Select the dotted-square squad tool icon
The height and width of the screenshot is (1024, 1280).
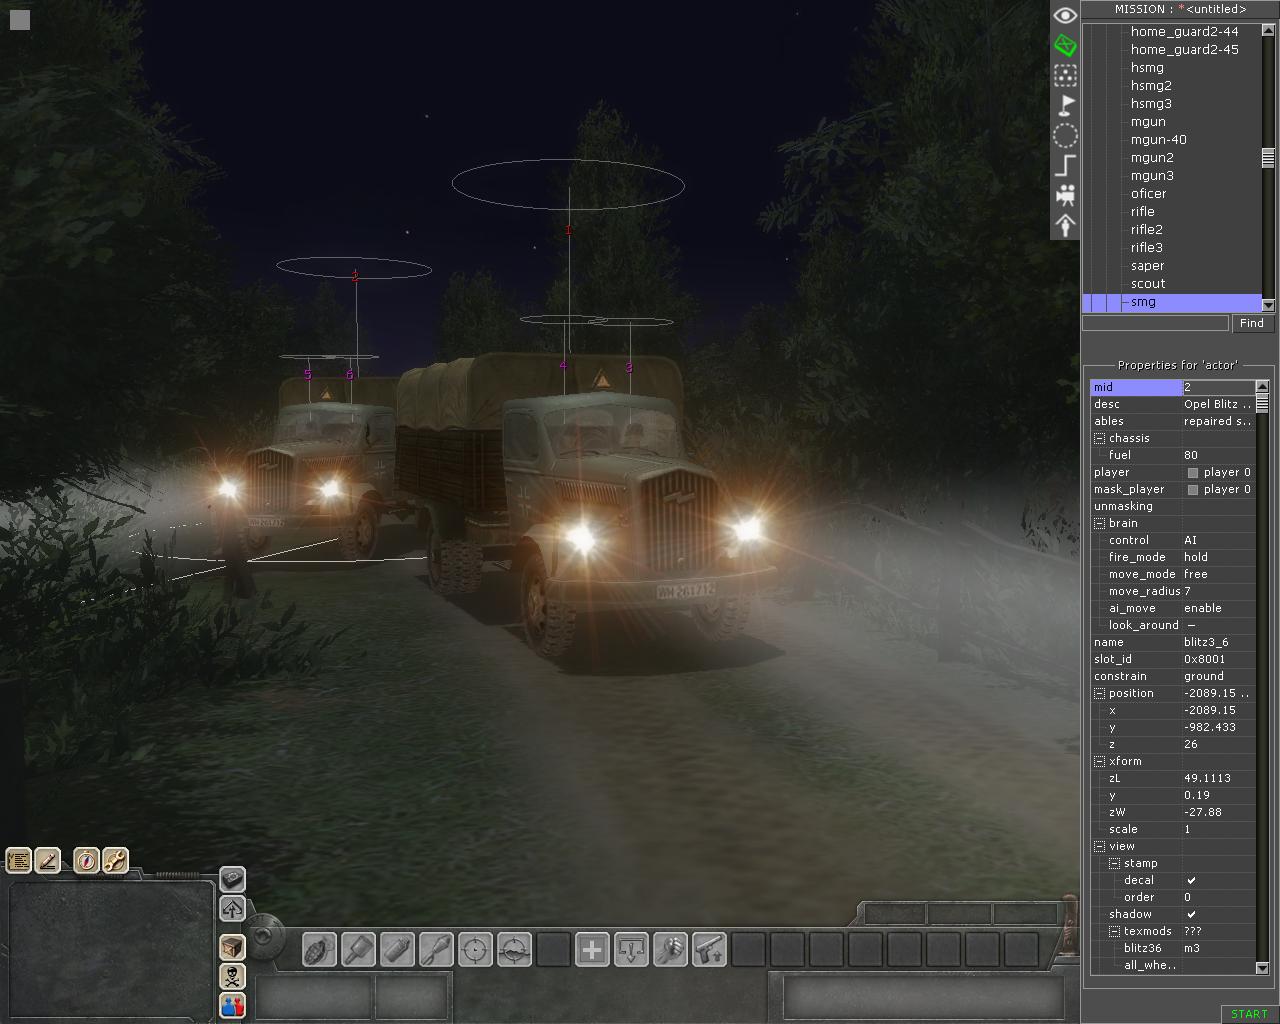[1065, 75]
